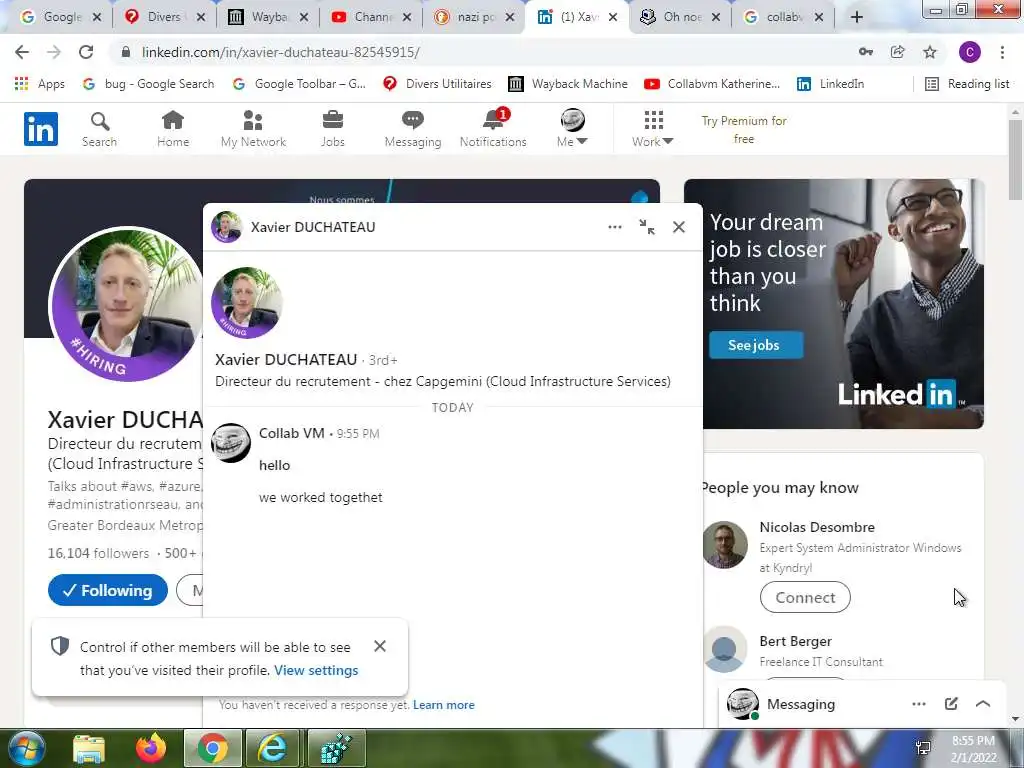The height and width of the screenshot is (768, 1024).
Task: Go to LinkedIn Home
Action: point(173,129)
